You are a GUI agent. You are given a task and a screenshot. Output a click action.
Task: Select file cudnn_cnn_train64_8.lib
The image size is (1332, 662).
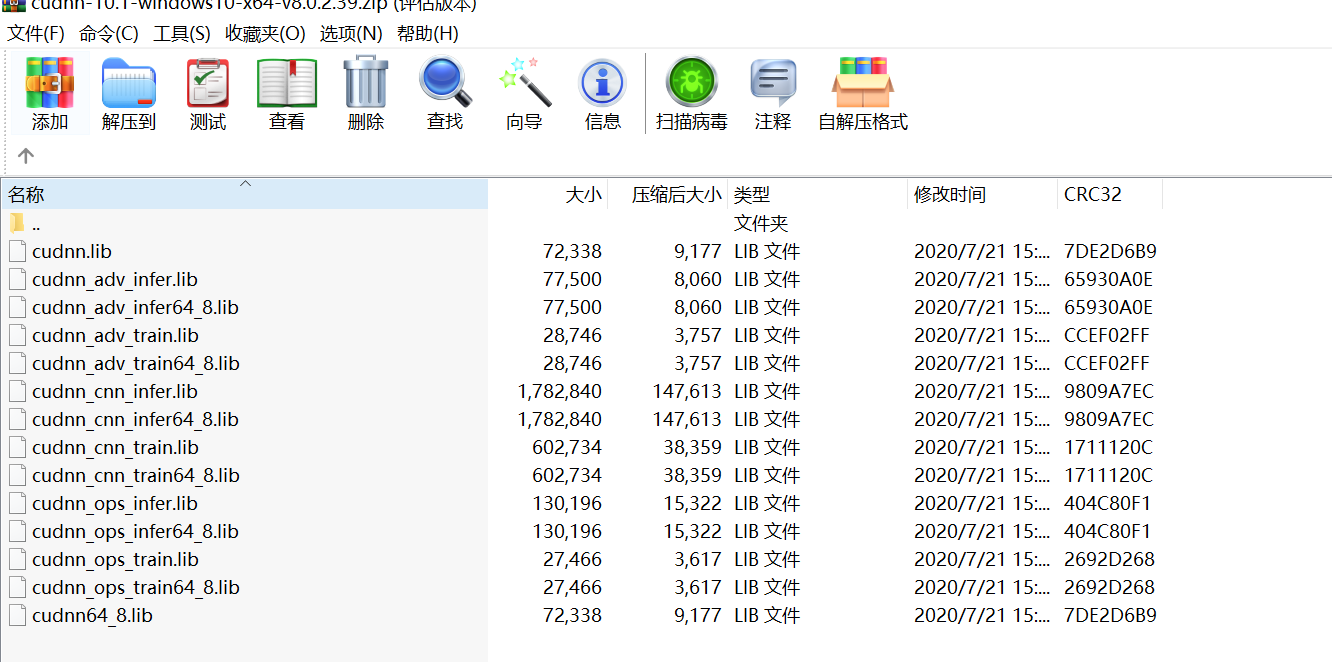[136, 475]
